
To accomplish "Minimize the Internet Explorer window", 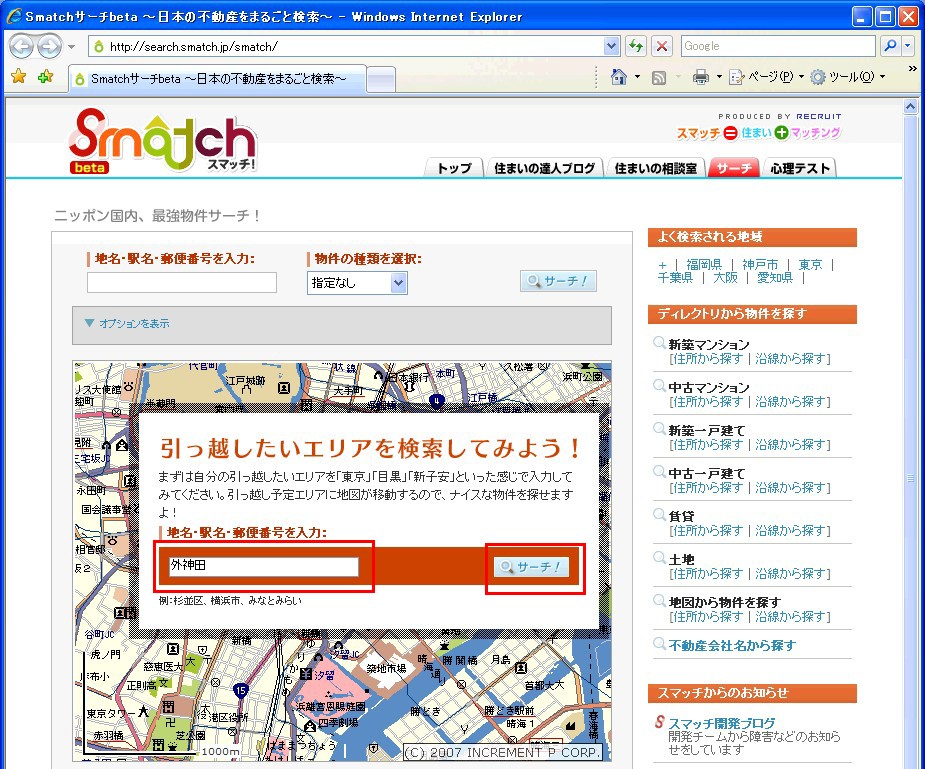I will pyautogui.click(x=862, y=16).
